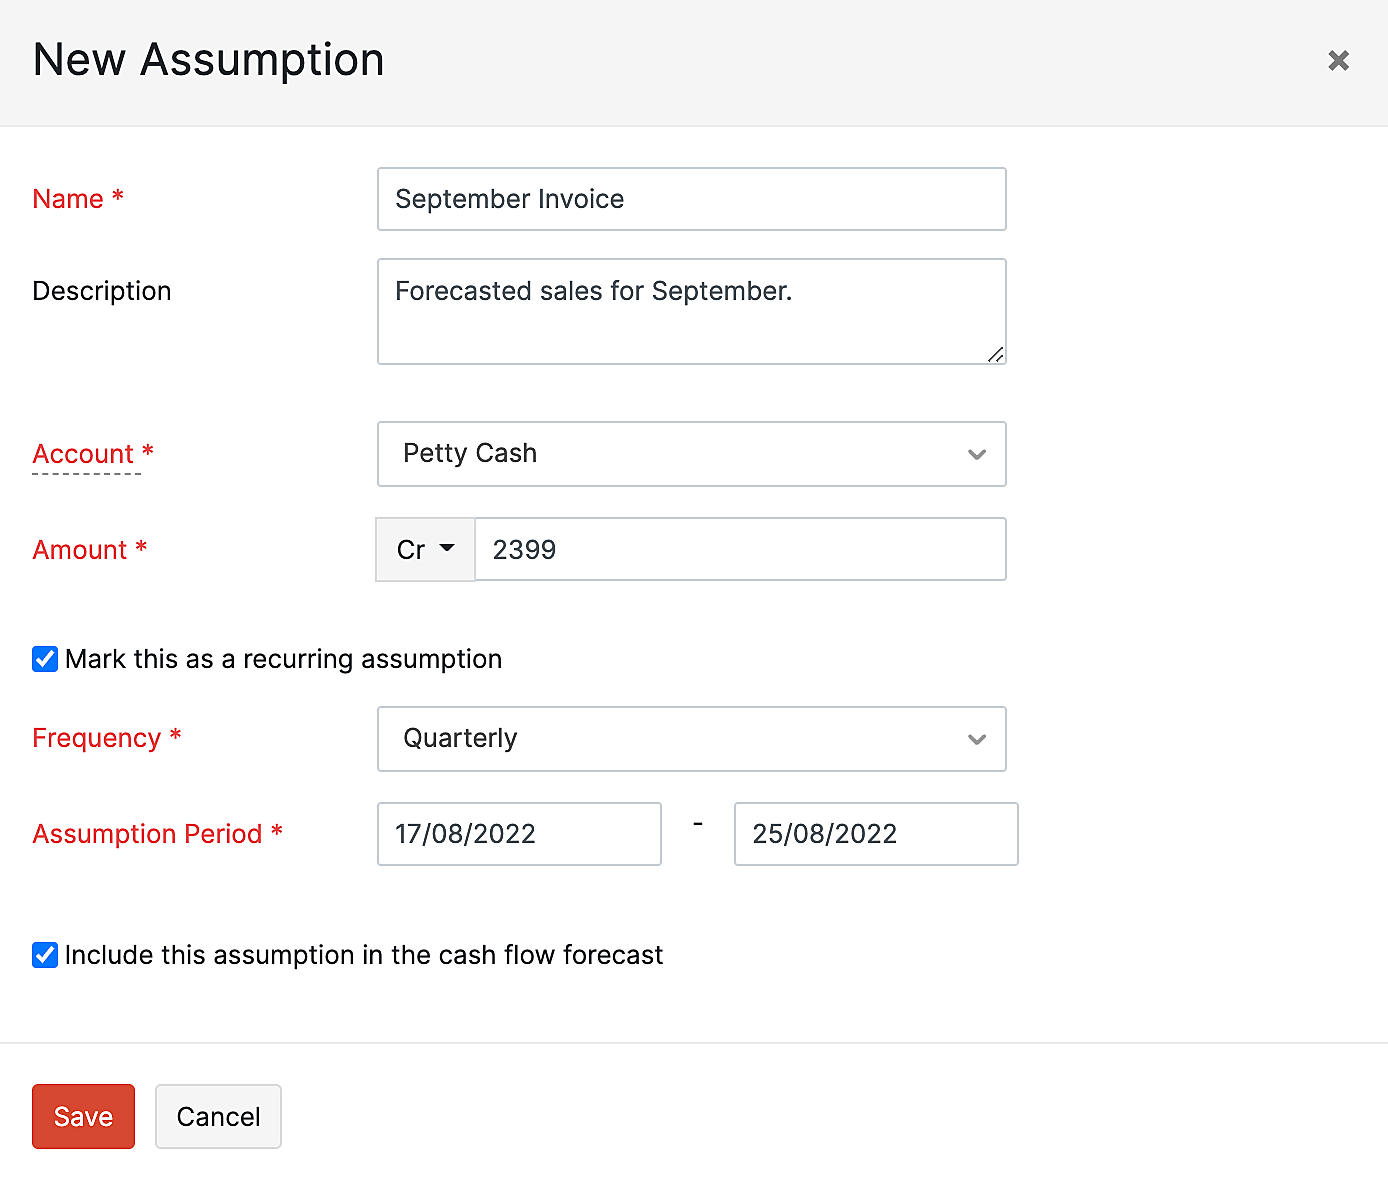1388x1180 pixels.
Task: Click the Account dropdown chevron
Action: tap(977, 455)
